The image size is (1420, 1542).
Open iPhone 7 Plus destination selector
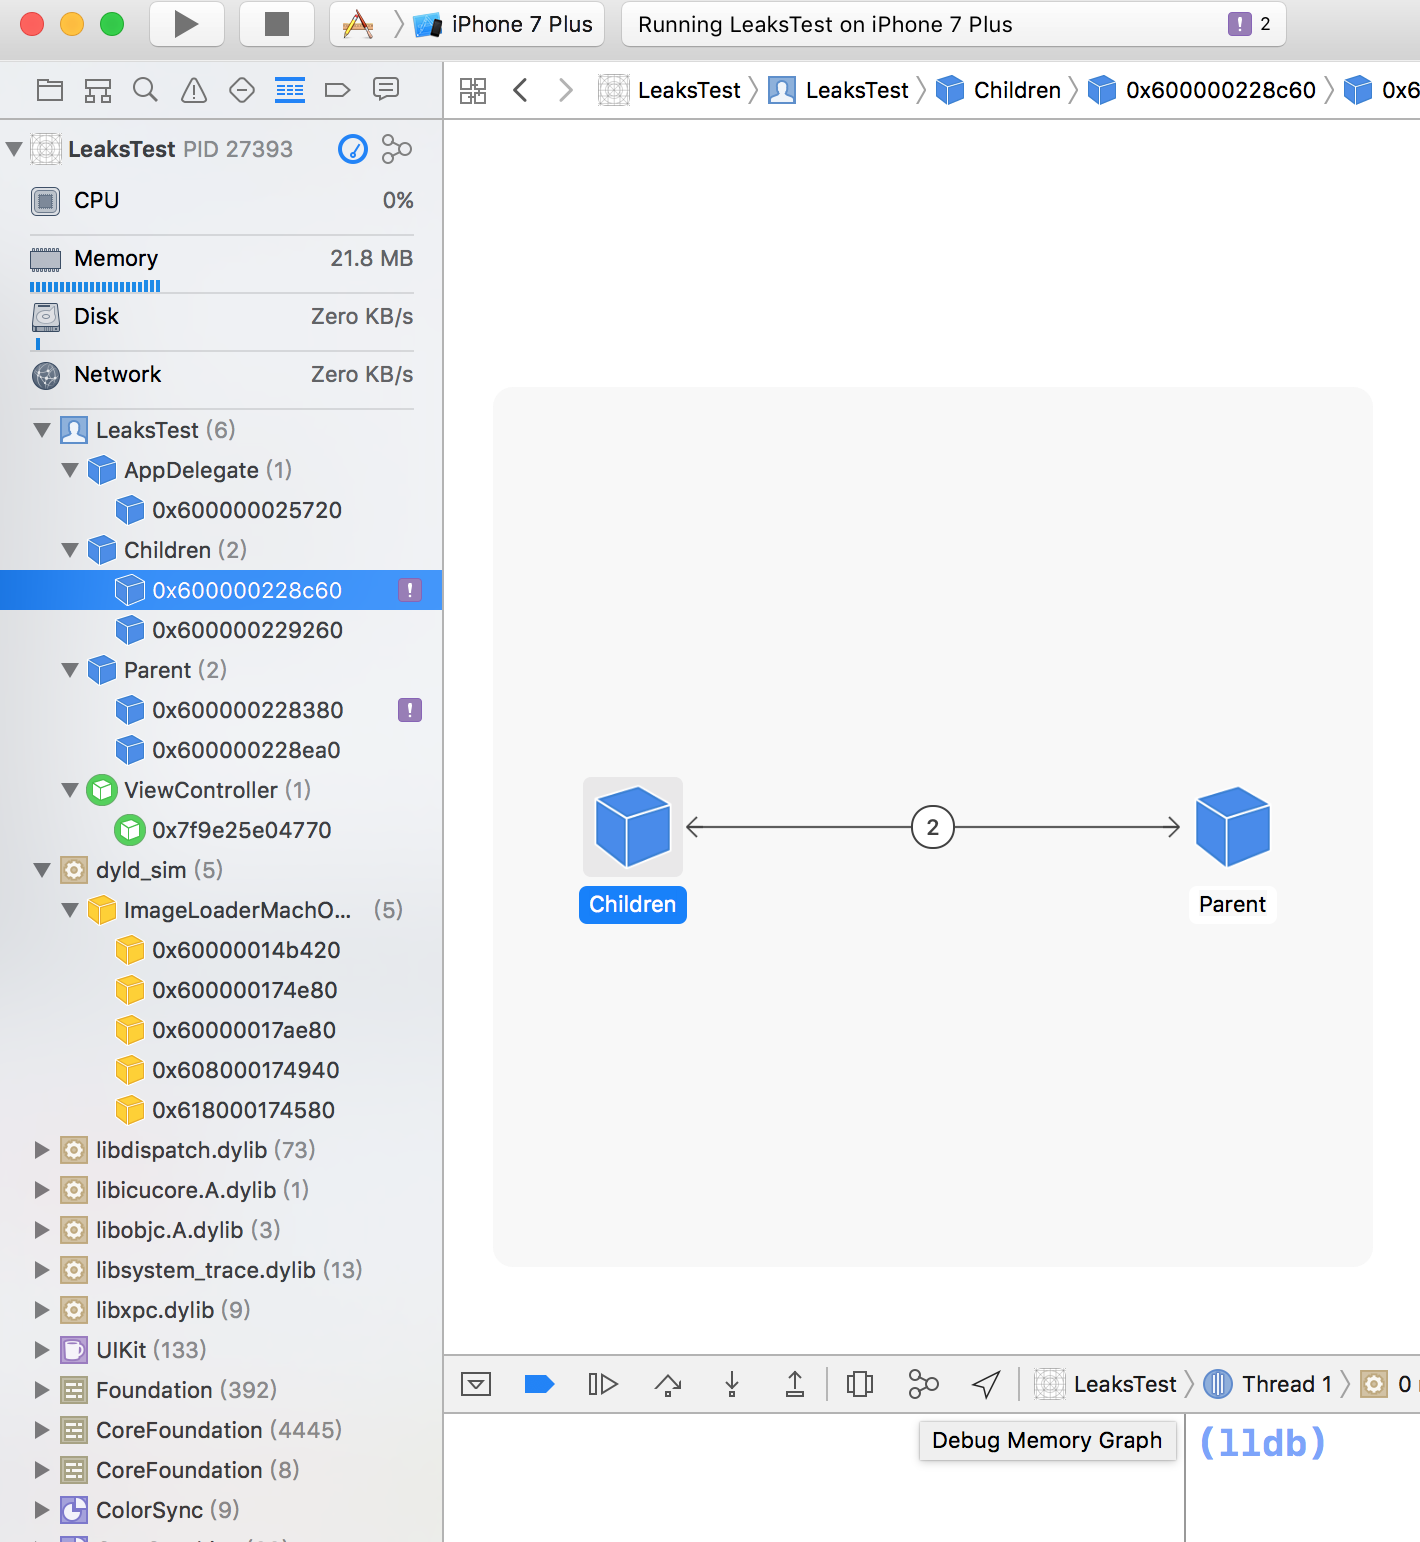503,24
